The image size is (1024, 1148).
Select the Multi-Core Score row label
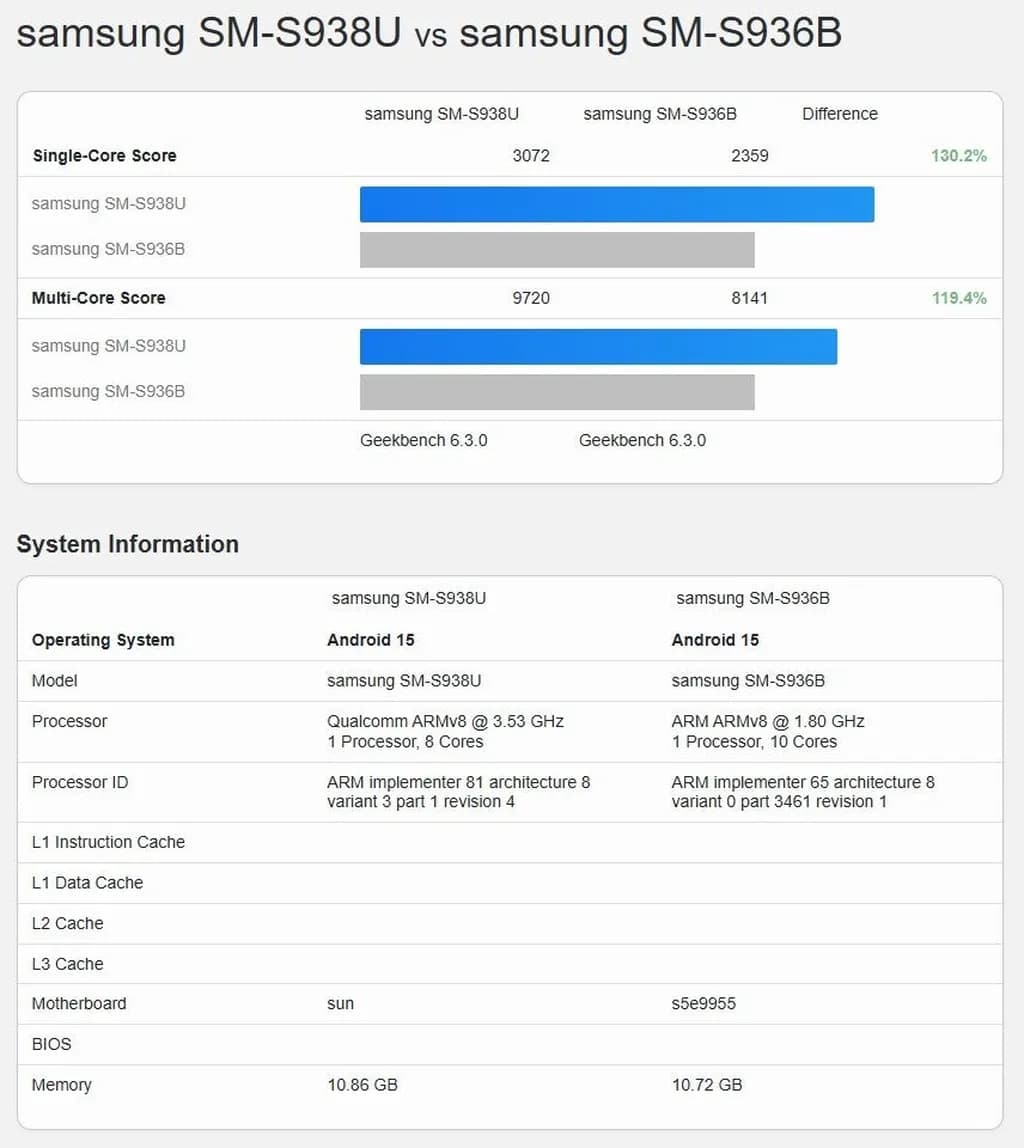tap(98, 298)
